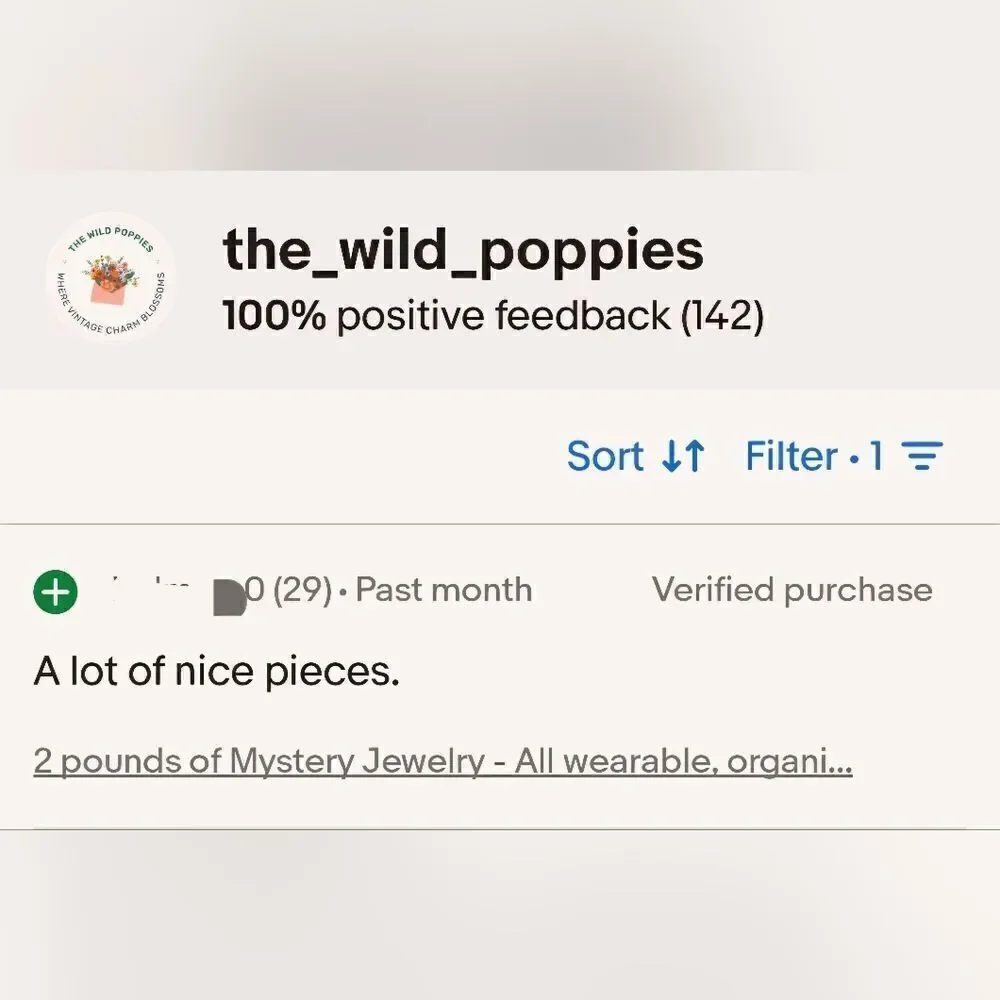Click the filter lines icon
1000x1000 pixels.
(x=922, y=457)
